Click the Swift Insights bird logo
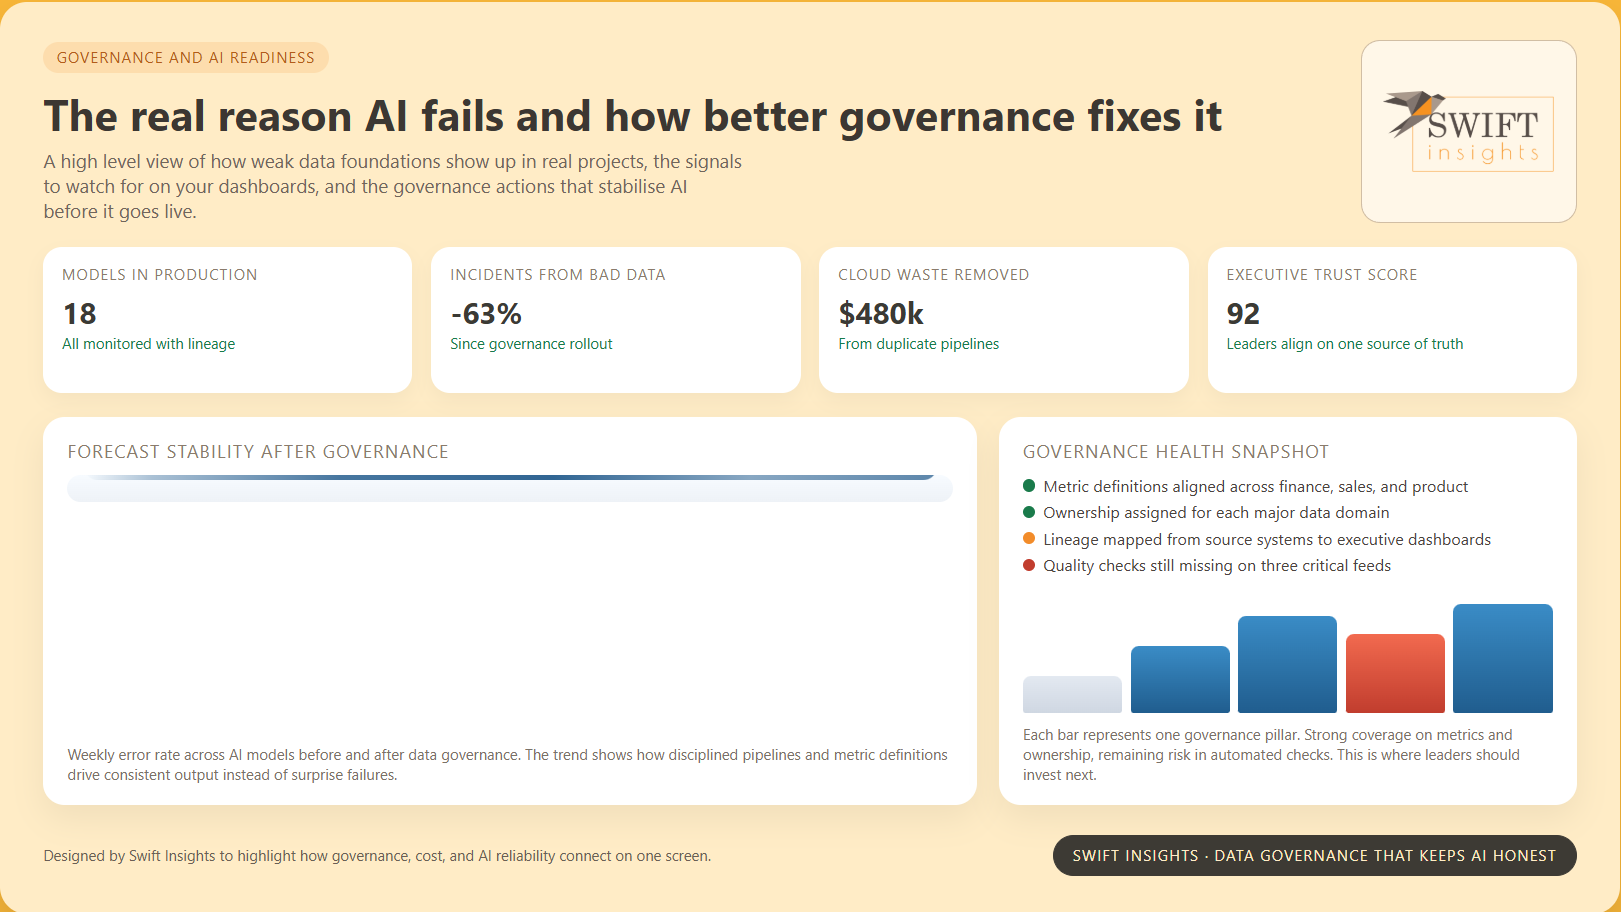The height and width of the screenshot is (912, 1621). [1467, 131]
